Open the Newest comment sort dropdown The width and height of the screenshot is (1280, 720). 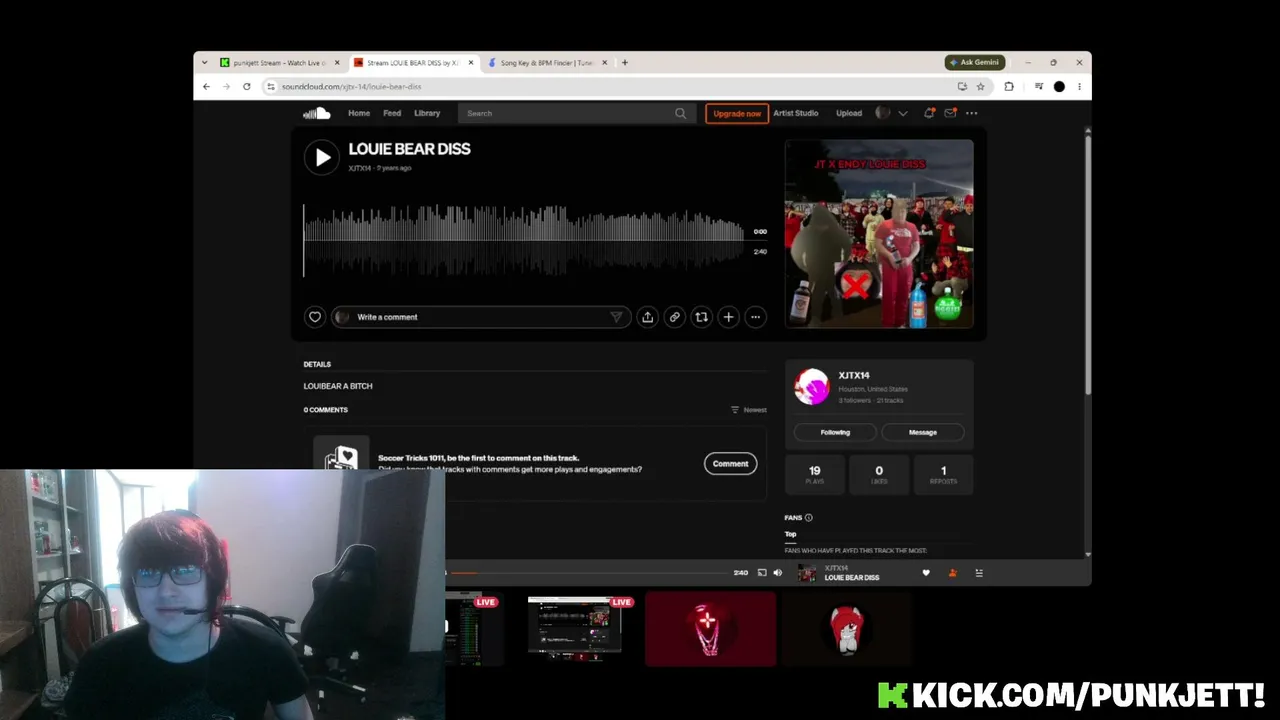(x=749, y=410)
